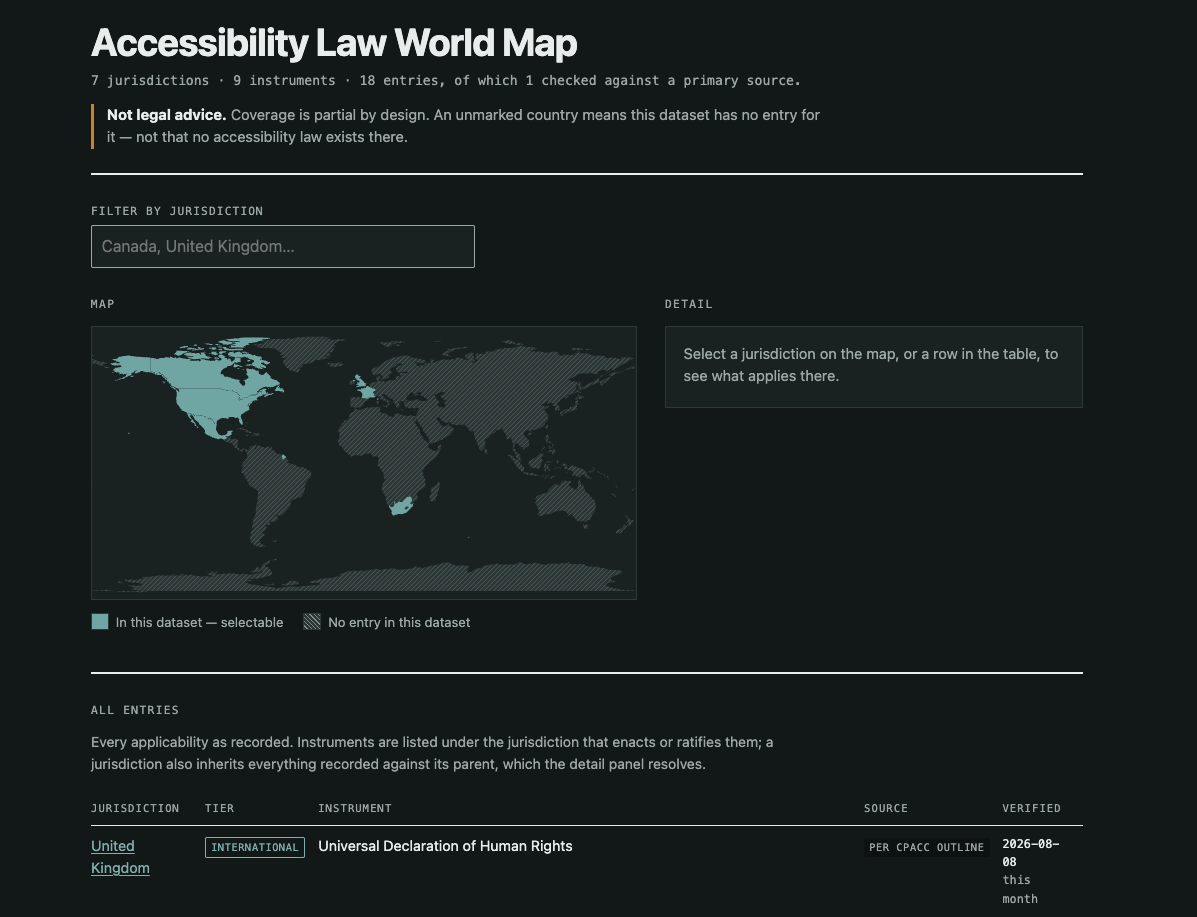Click the 'Accessibility Law World Map' heading

pos(334,43)
